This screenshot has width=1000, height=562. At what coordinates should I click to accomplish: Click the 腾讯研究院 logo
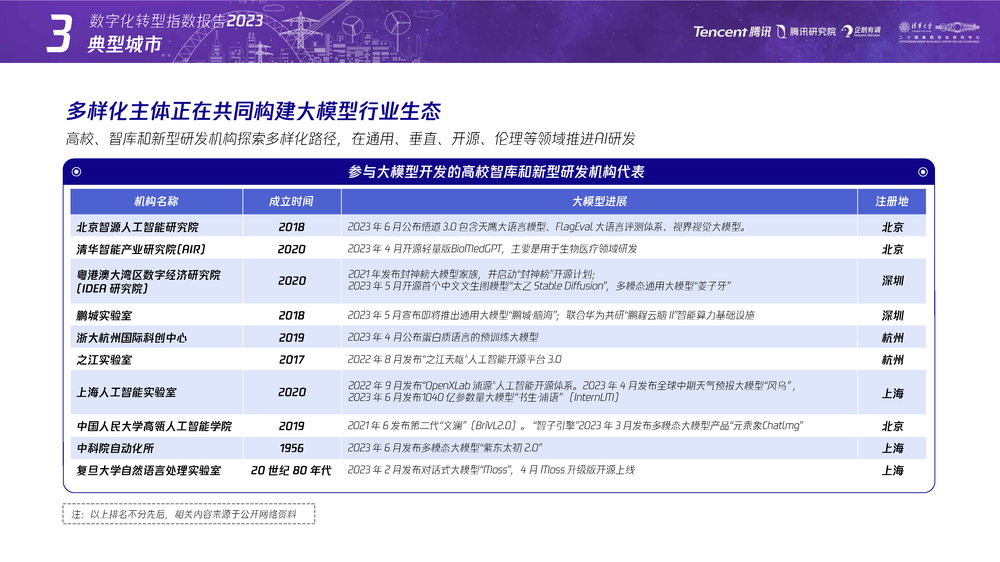(806, 32)
